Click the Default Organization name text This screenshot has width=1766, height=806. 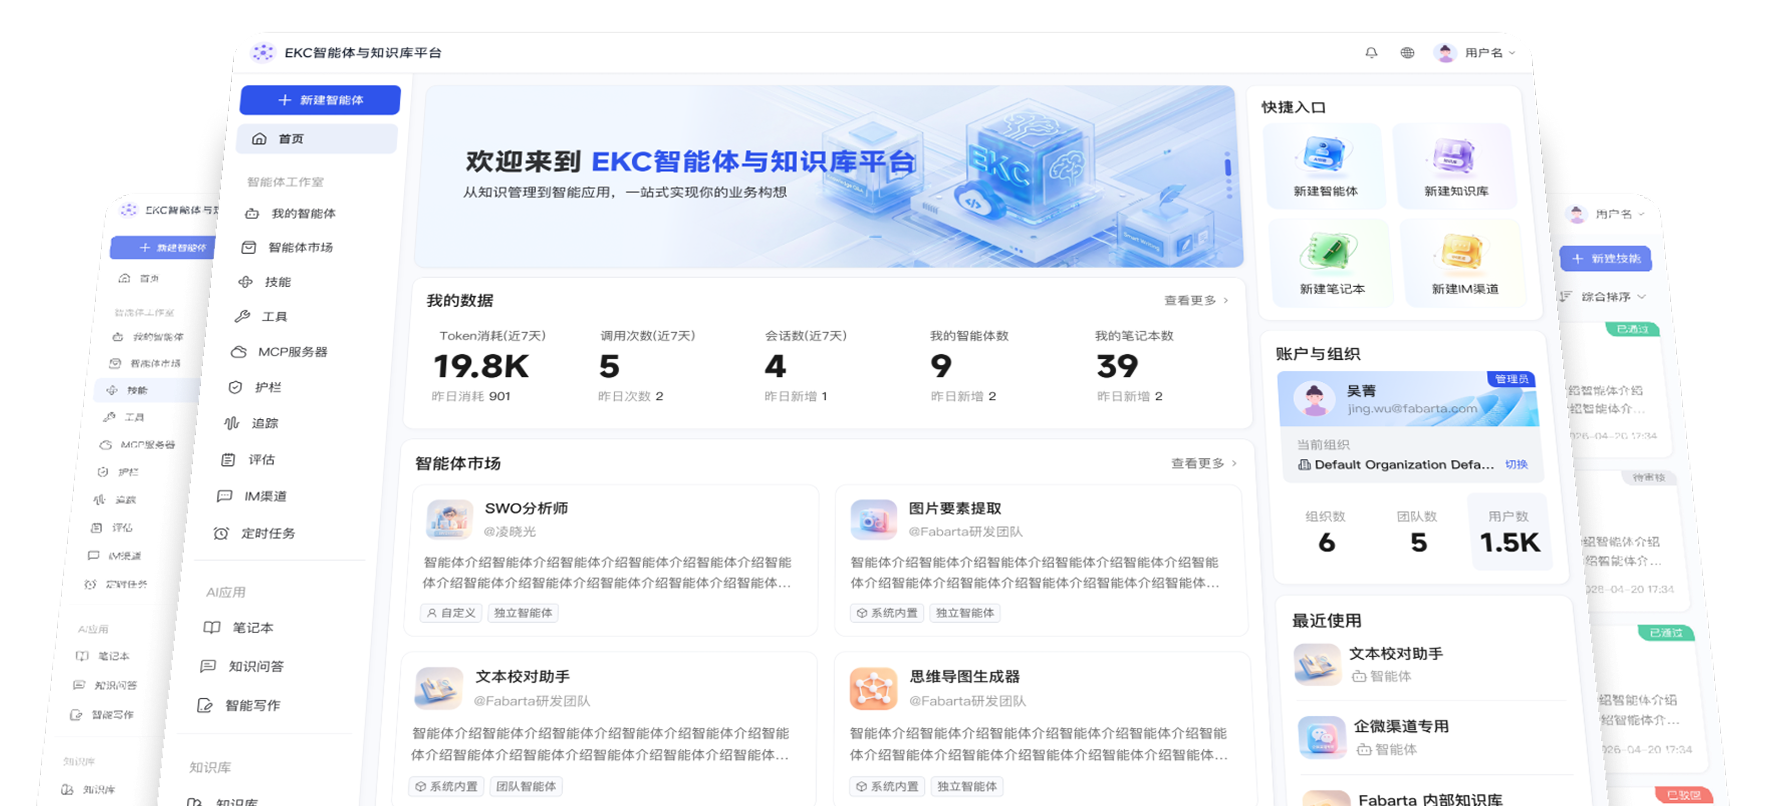tap(1404, 464)
